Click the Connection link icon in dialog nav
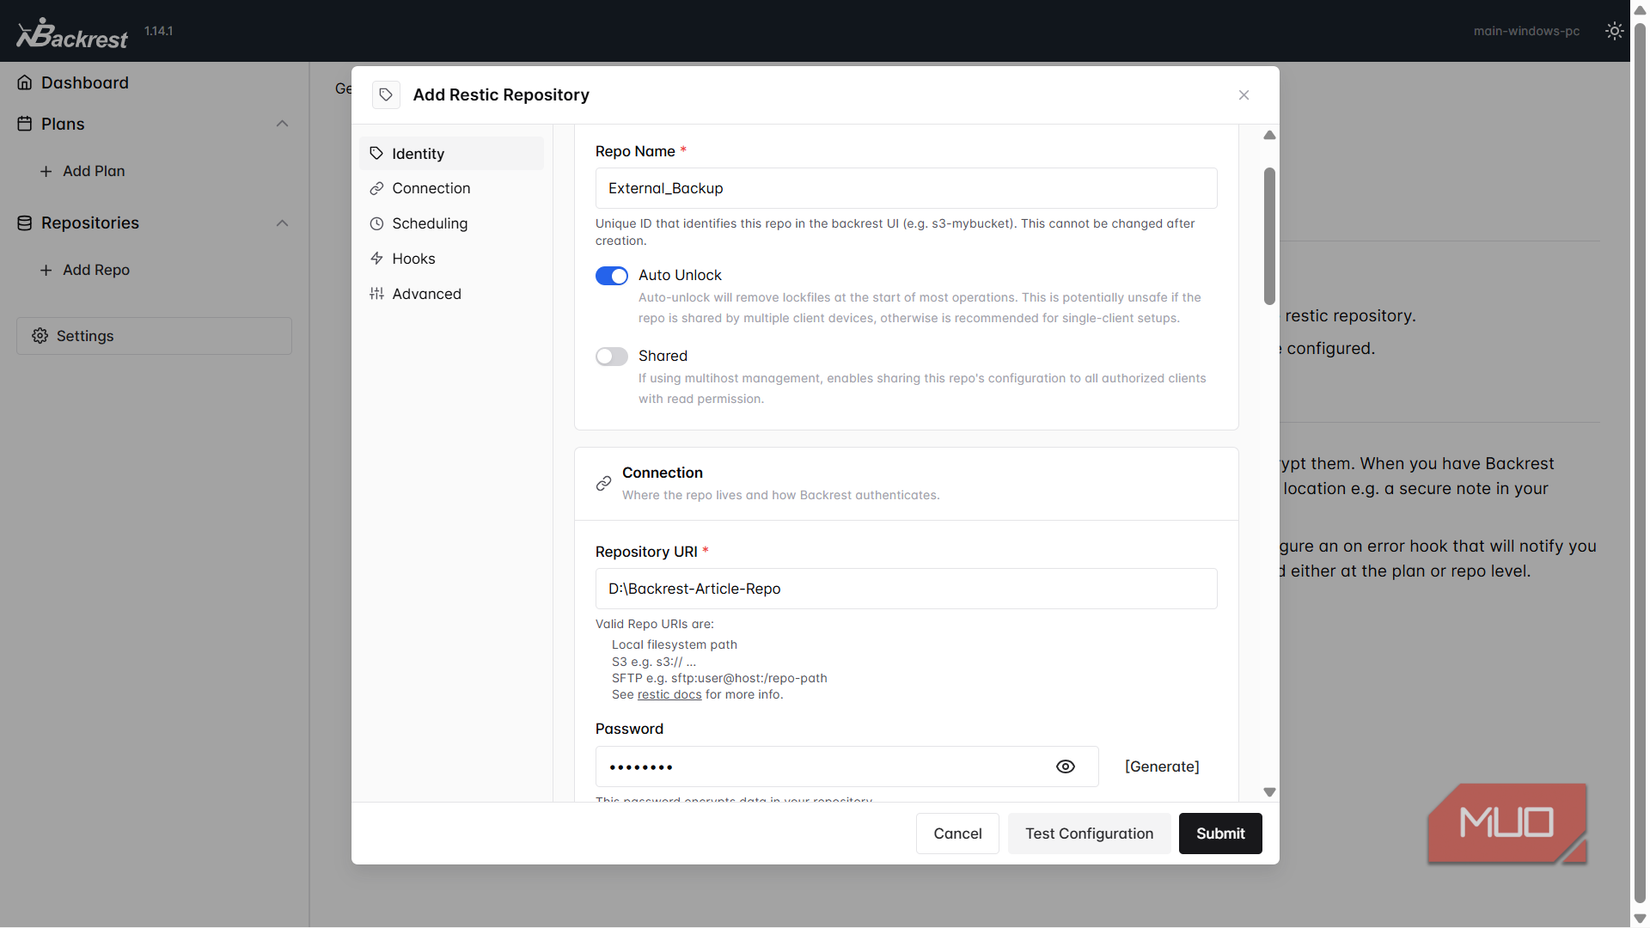Screen dimensions: 1650x928 377,188
